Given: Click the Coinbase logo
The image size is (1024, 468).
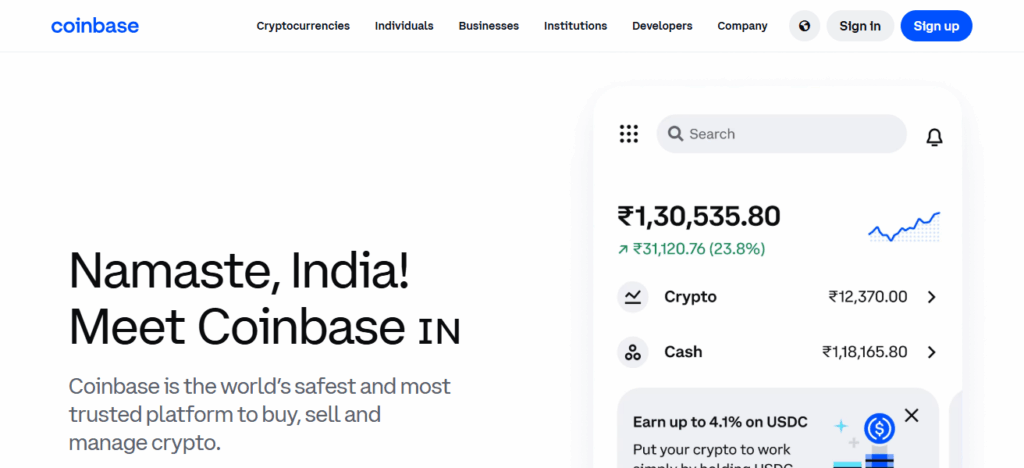Looking at the screenshot, I should click(x=95, y=26).
